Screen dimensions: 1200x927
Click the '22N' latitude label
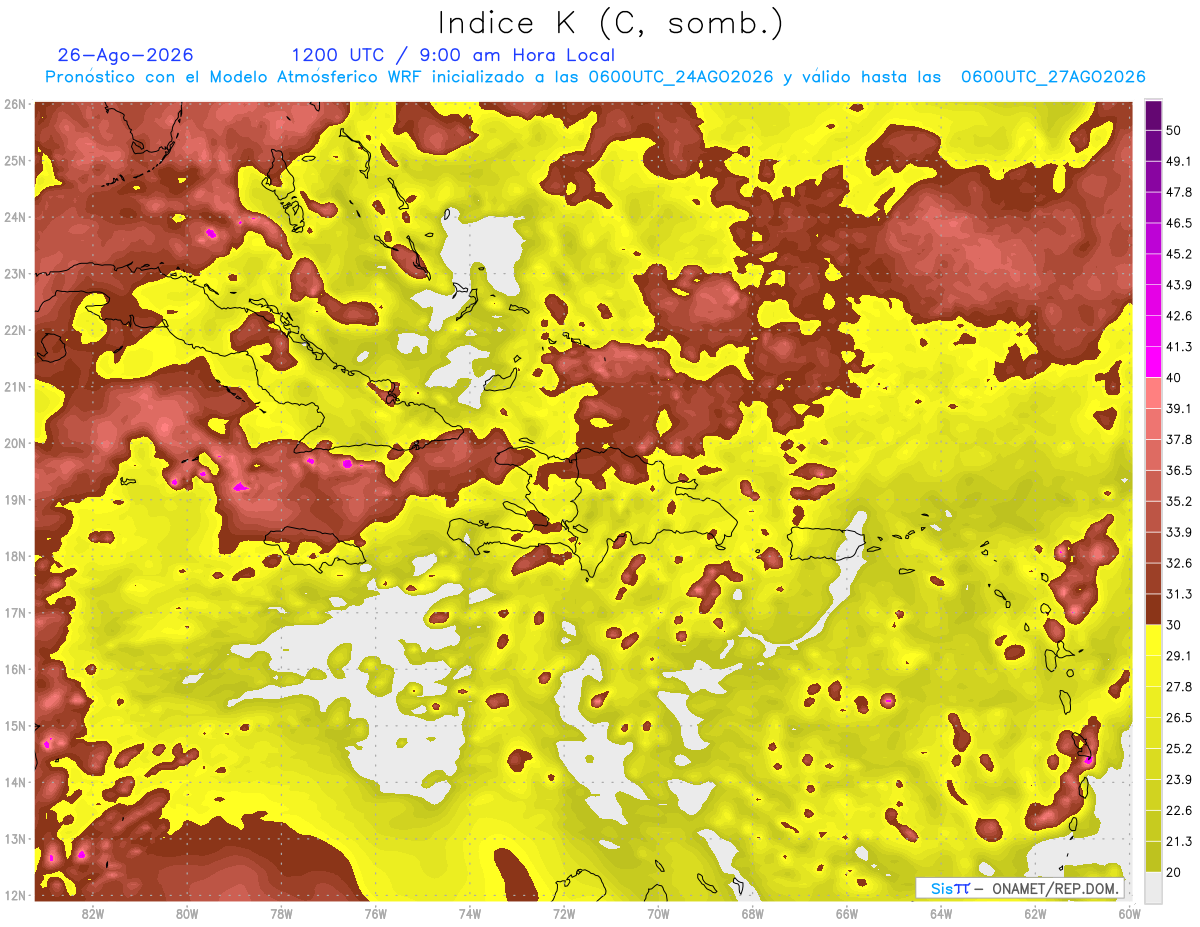(16, 330)
